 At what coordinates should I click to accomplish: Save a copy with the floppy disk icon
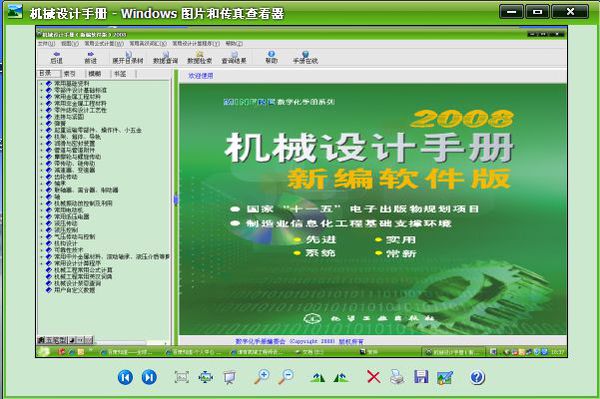pos(421,377)
